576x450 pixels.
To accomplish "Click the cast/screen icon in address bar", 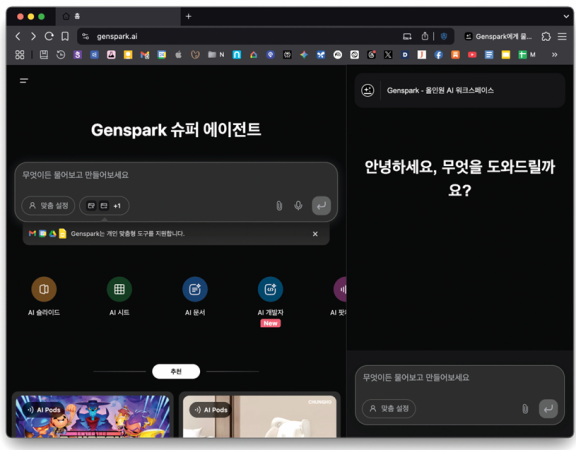I will 407,36.
